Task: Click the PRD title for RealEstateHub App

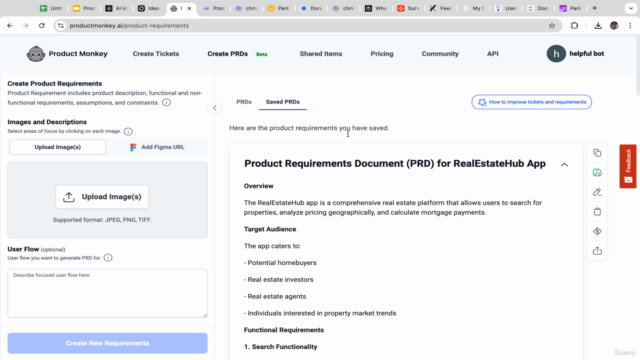Action: pyautogui.click(x=395, y=163)
